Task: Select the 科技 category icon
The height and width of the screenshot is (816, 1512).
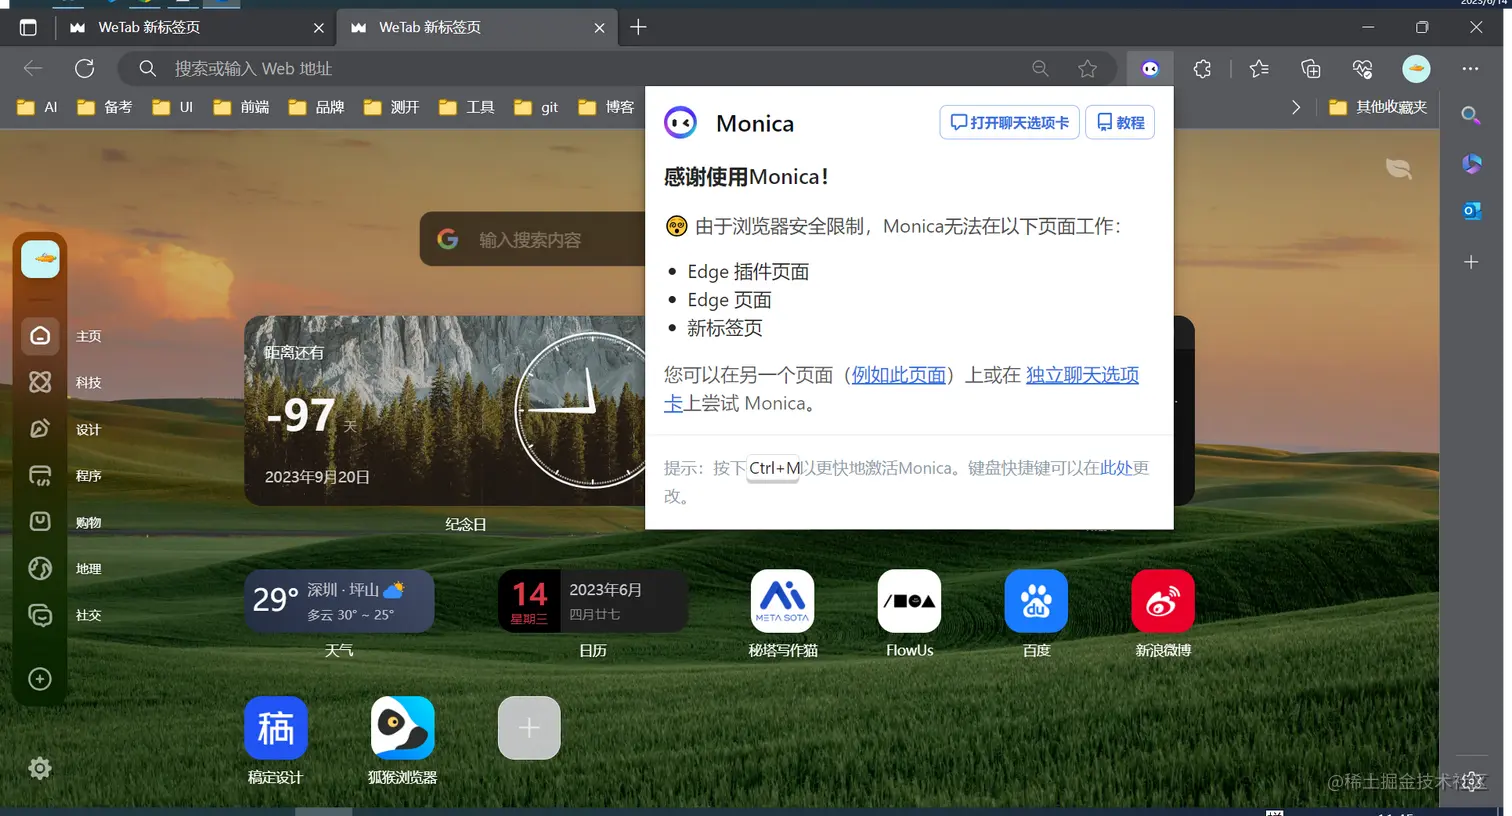Action: (x=40, y=382)
